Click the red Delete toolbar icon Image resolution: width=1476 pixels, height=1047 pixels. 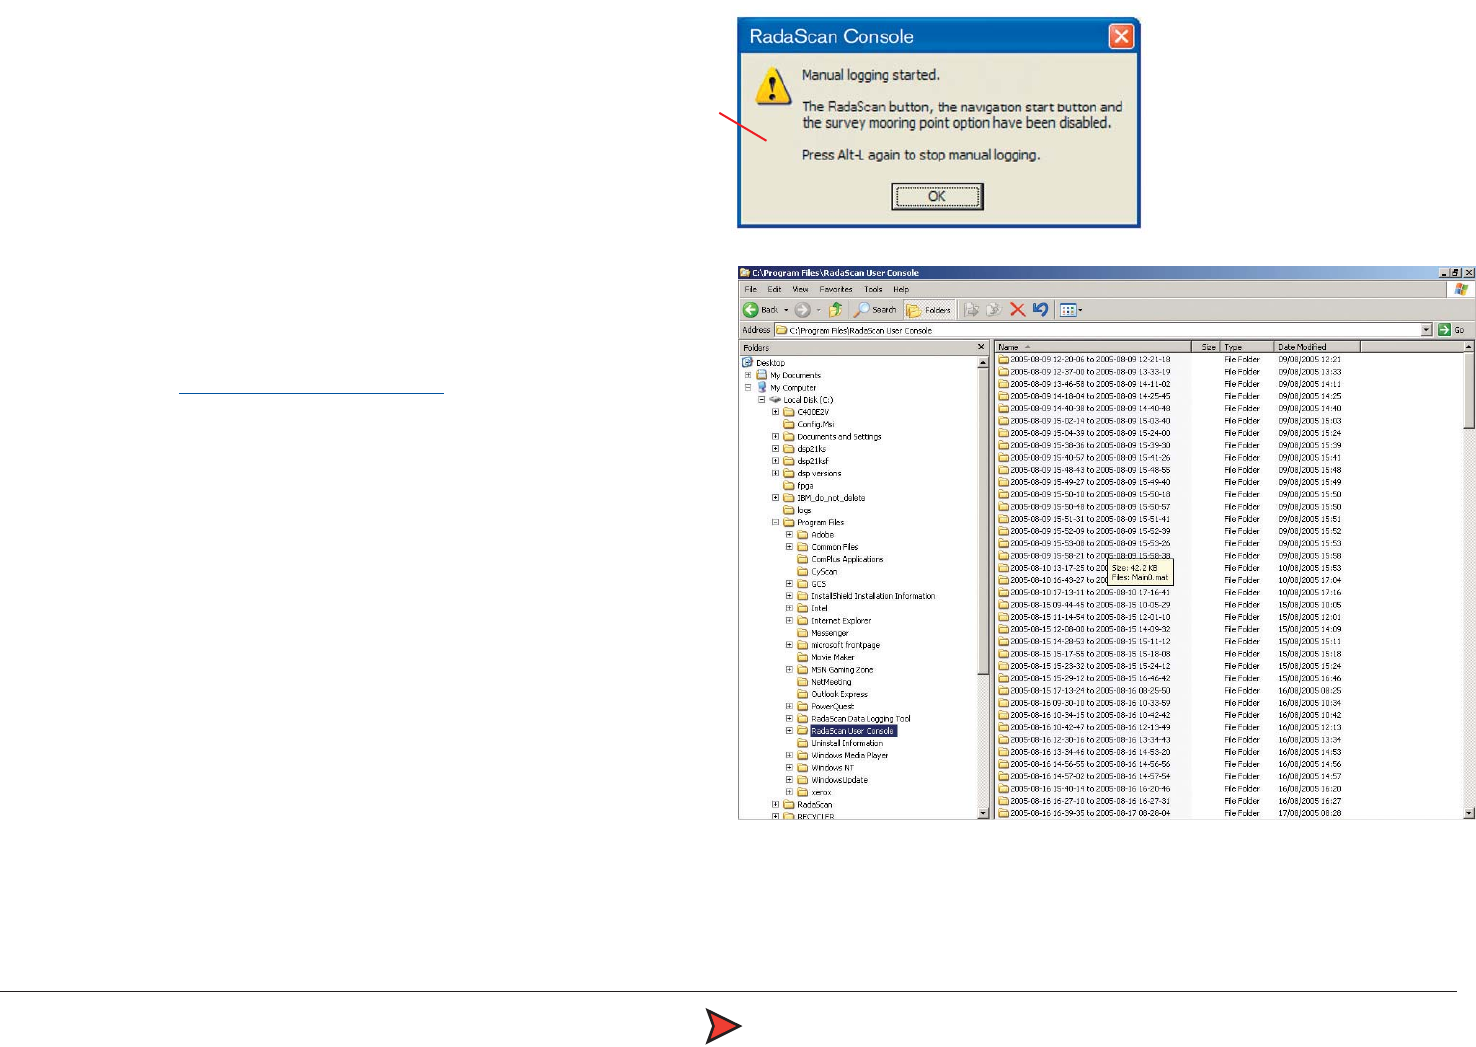click(x=1017, y=310)
